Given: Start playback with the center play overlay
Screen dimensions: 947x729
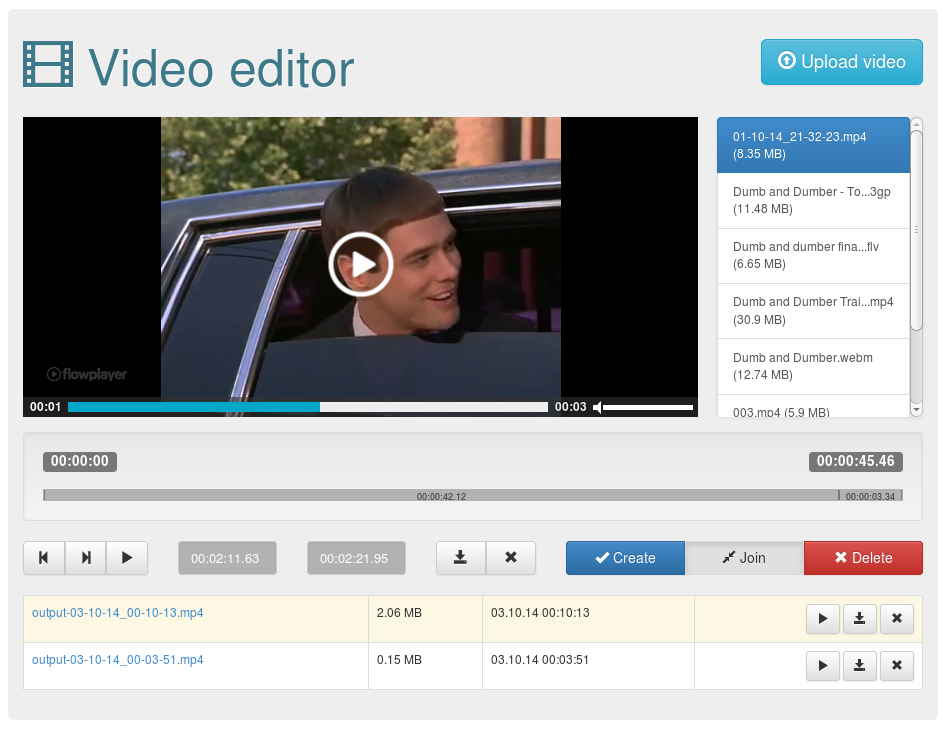Looking at the screenshot, I should (361, 264).
